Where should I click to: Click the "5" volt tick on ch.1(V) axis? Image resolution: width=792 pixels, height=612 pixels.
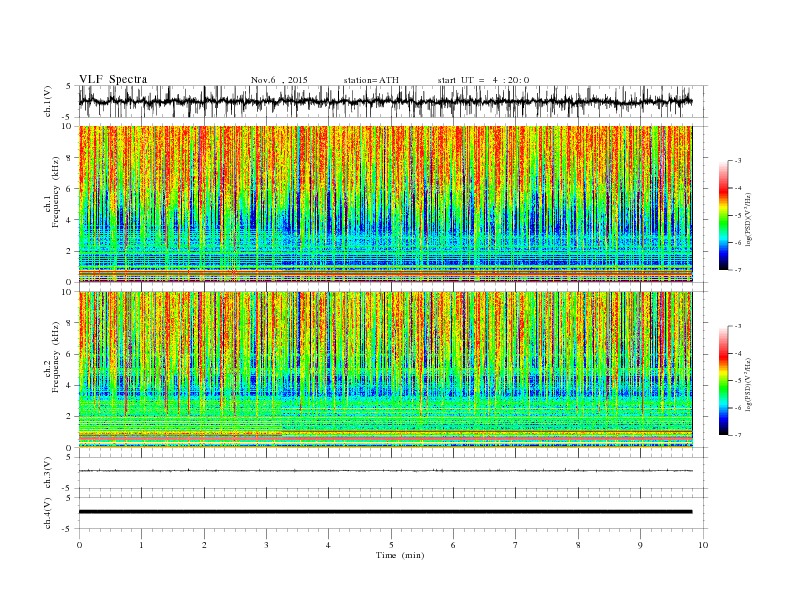pyautogui.click(x=70, y=86)
